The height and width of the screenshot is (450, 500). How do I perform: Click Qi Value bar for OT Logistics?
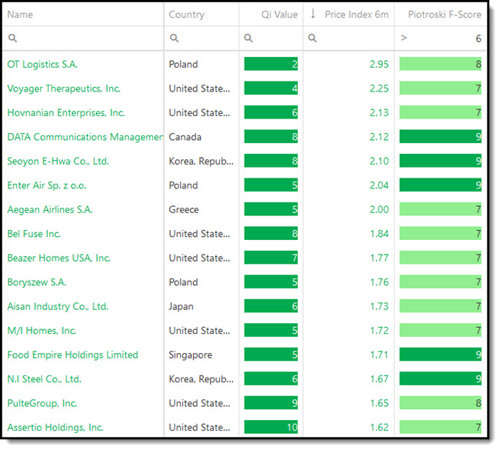[271, 64]
